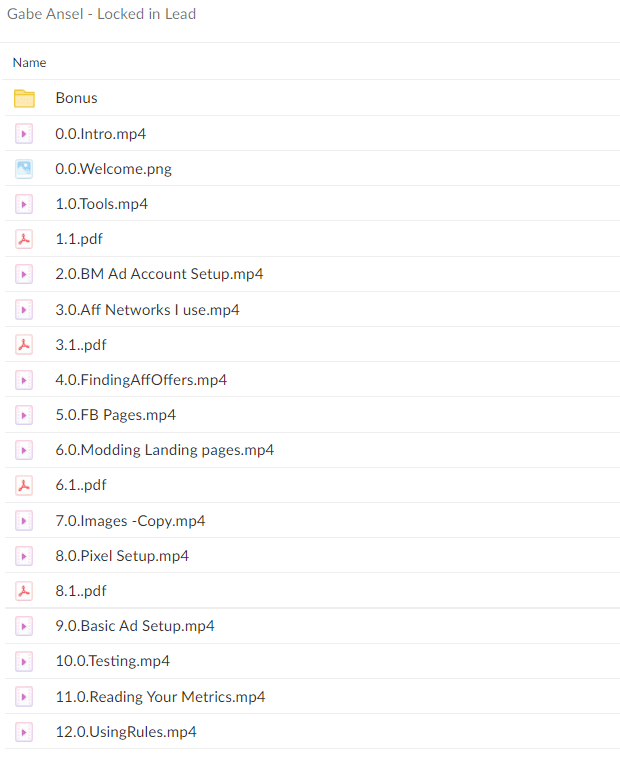Click video icon for 11.0.Reading Your Metrics
This screenshot has height=762, width=620.
click(24, 697)
